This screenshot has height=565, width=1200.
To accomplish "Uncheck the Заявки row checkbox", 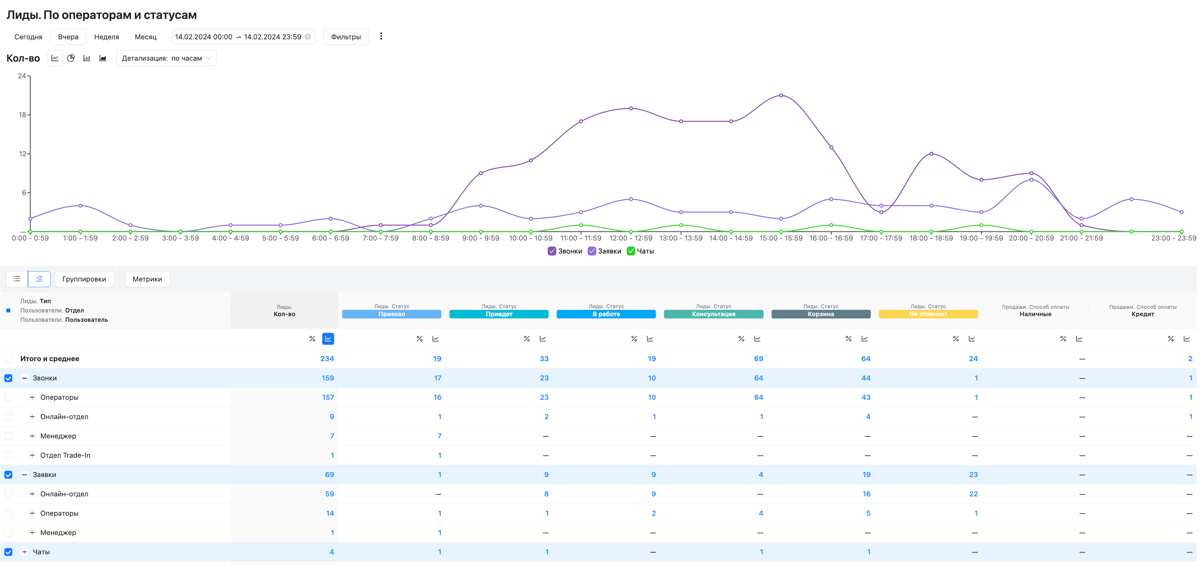I will [x=9, y=475].
